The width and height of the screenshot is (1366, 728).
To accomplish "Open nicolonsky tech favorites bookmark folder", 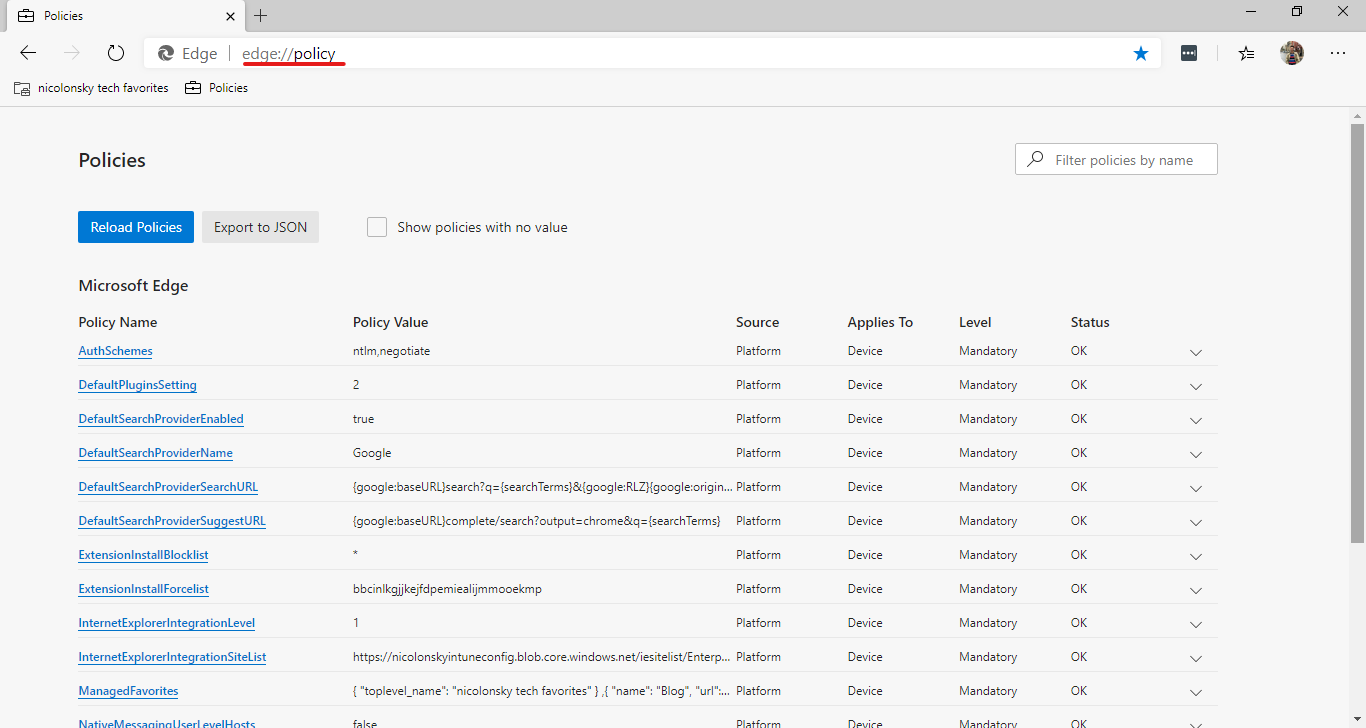I will click(x=91, y=88).
